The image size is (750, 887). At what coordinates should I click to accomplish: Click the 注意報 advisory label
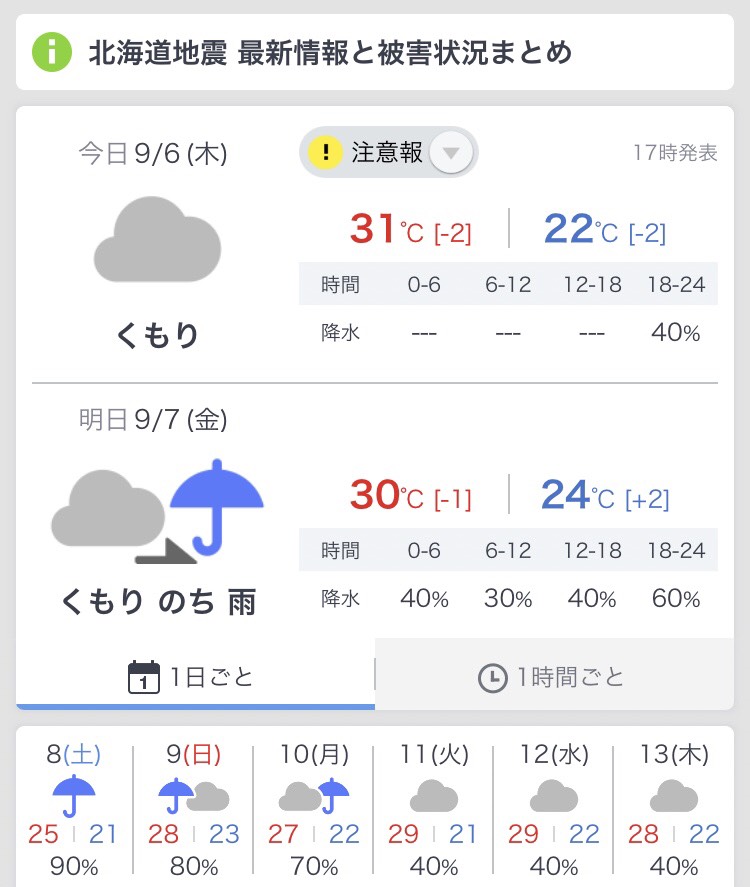tap(387, 153)
